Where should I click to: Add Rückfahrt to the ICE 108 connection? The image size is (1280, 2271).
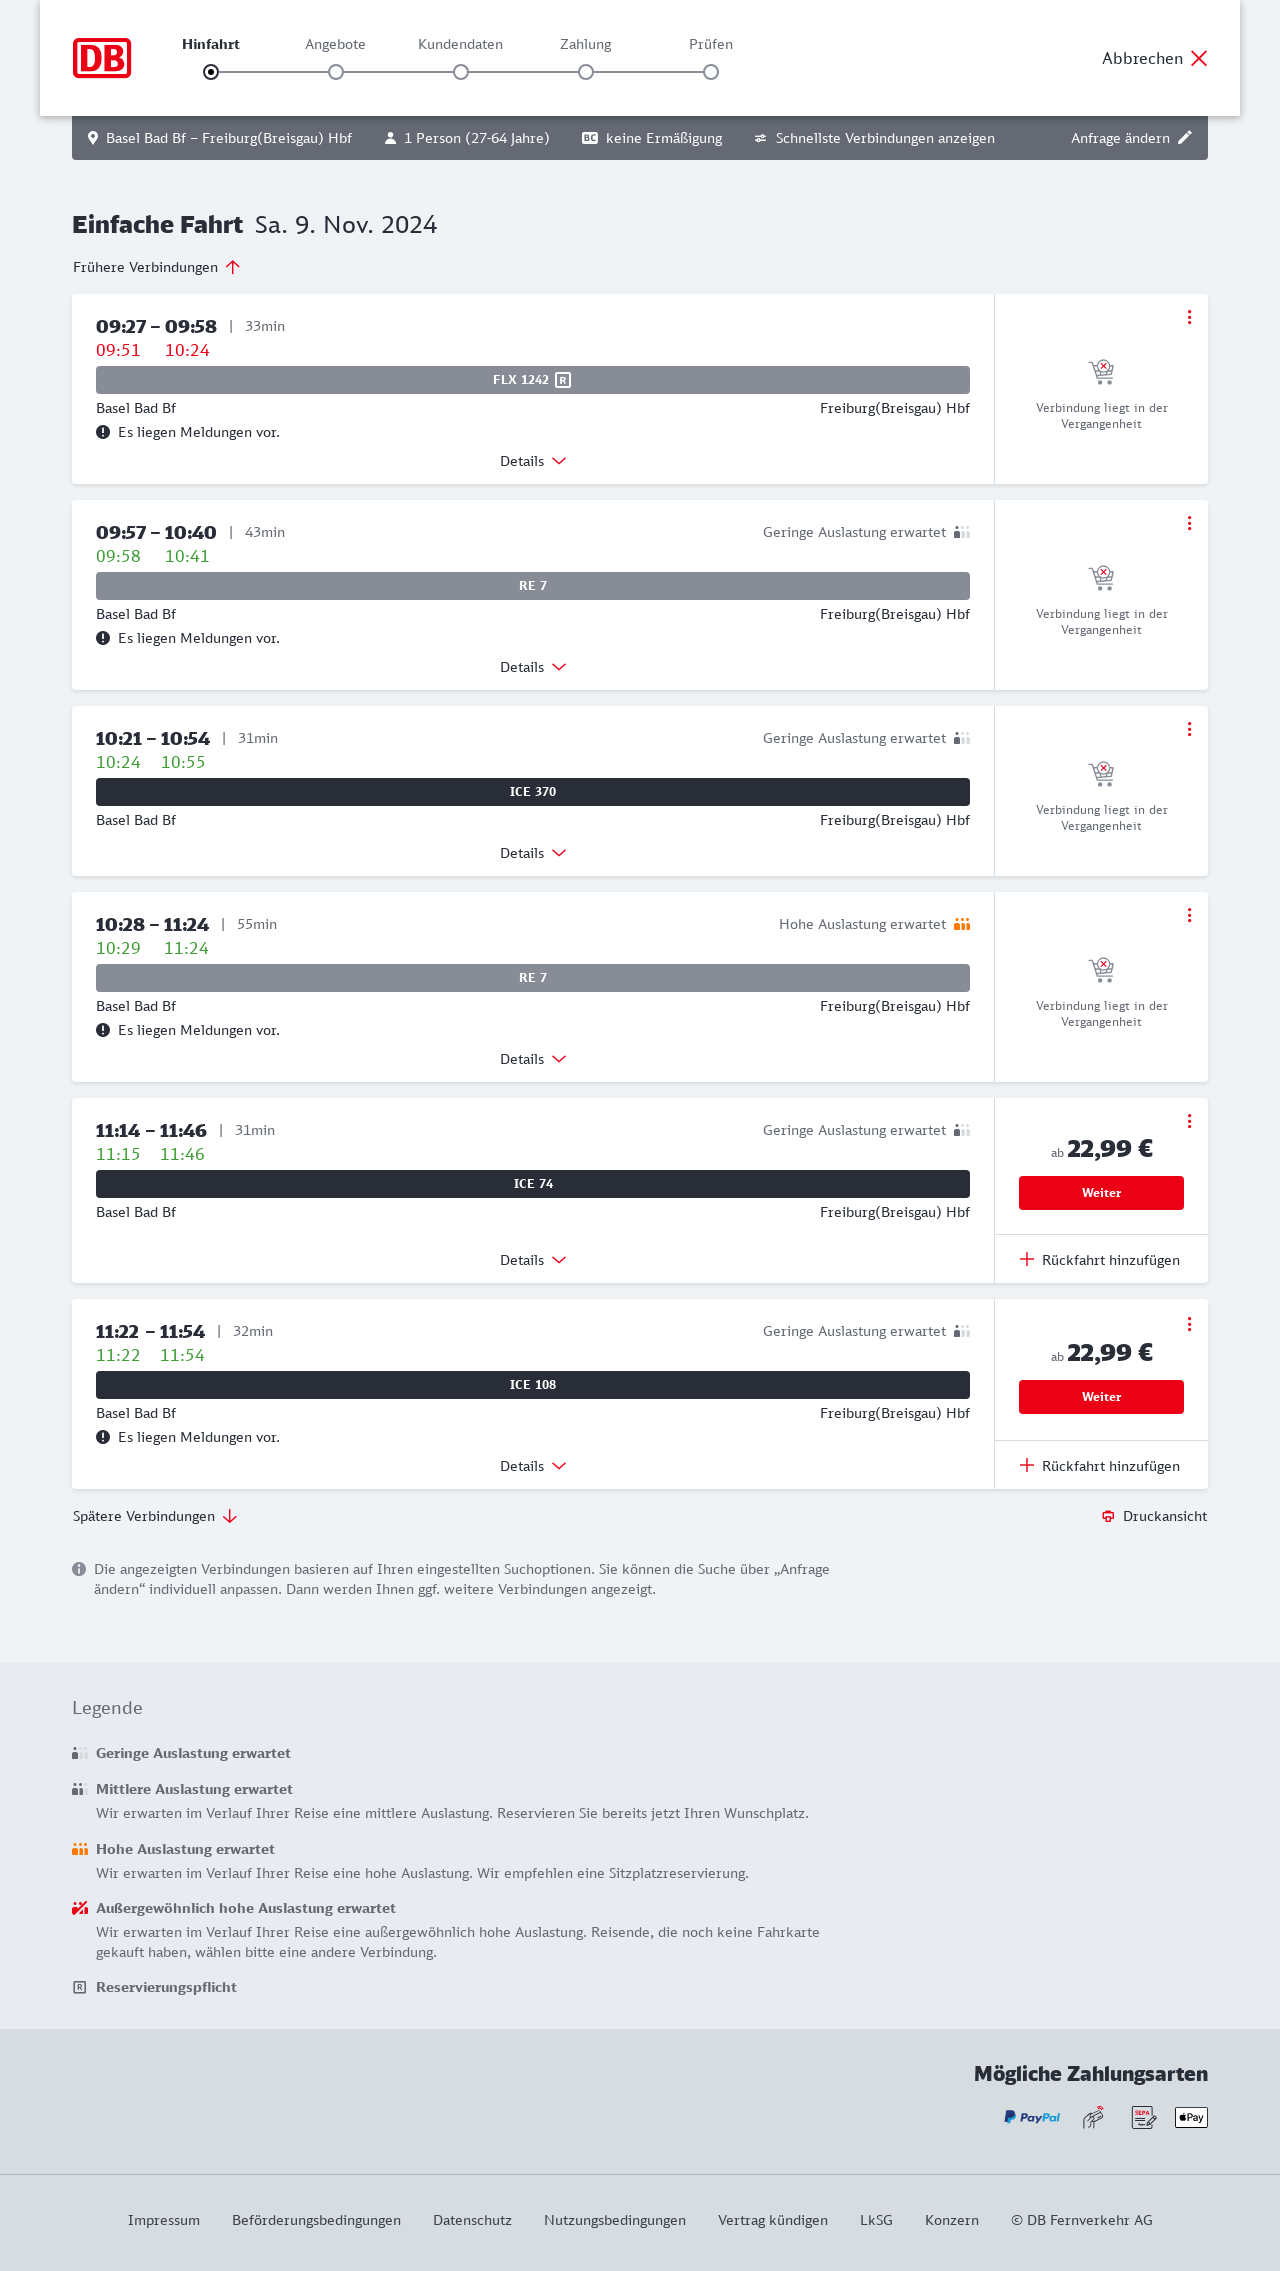[1100, 1466]
